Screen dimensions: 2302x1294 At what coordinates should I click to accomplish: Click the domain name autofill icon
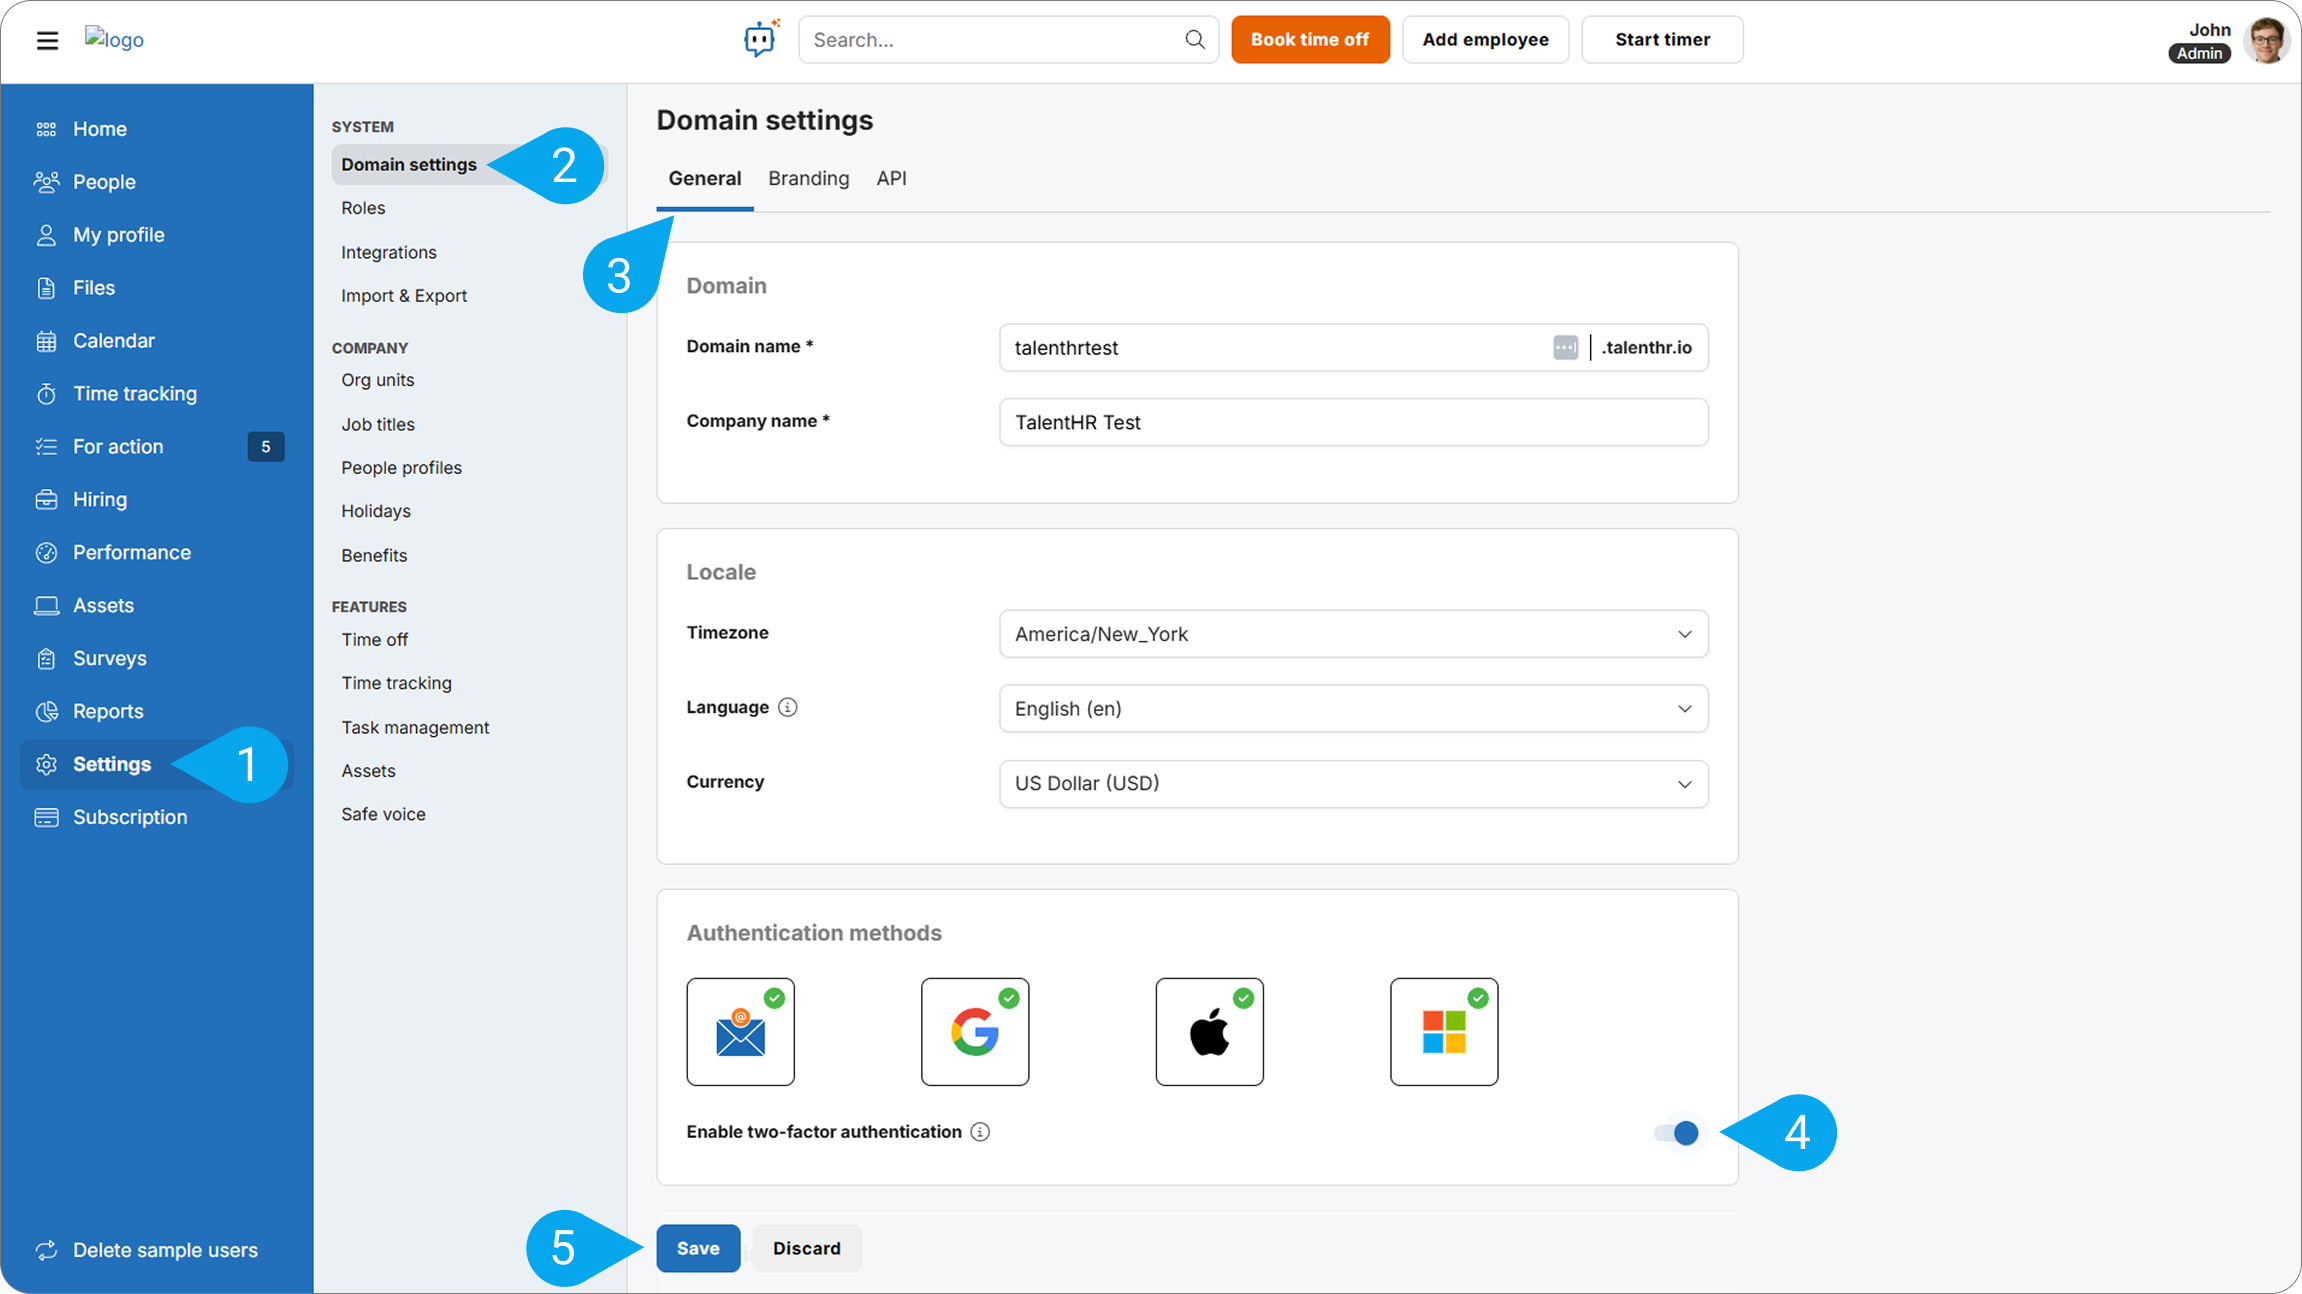coord(1565,347)
